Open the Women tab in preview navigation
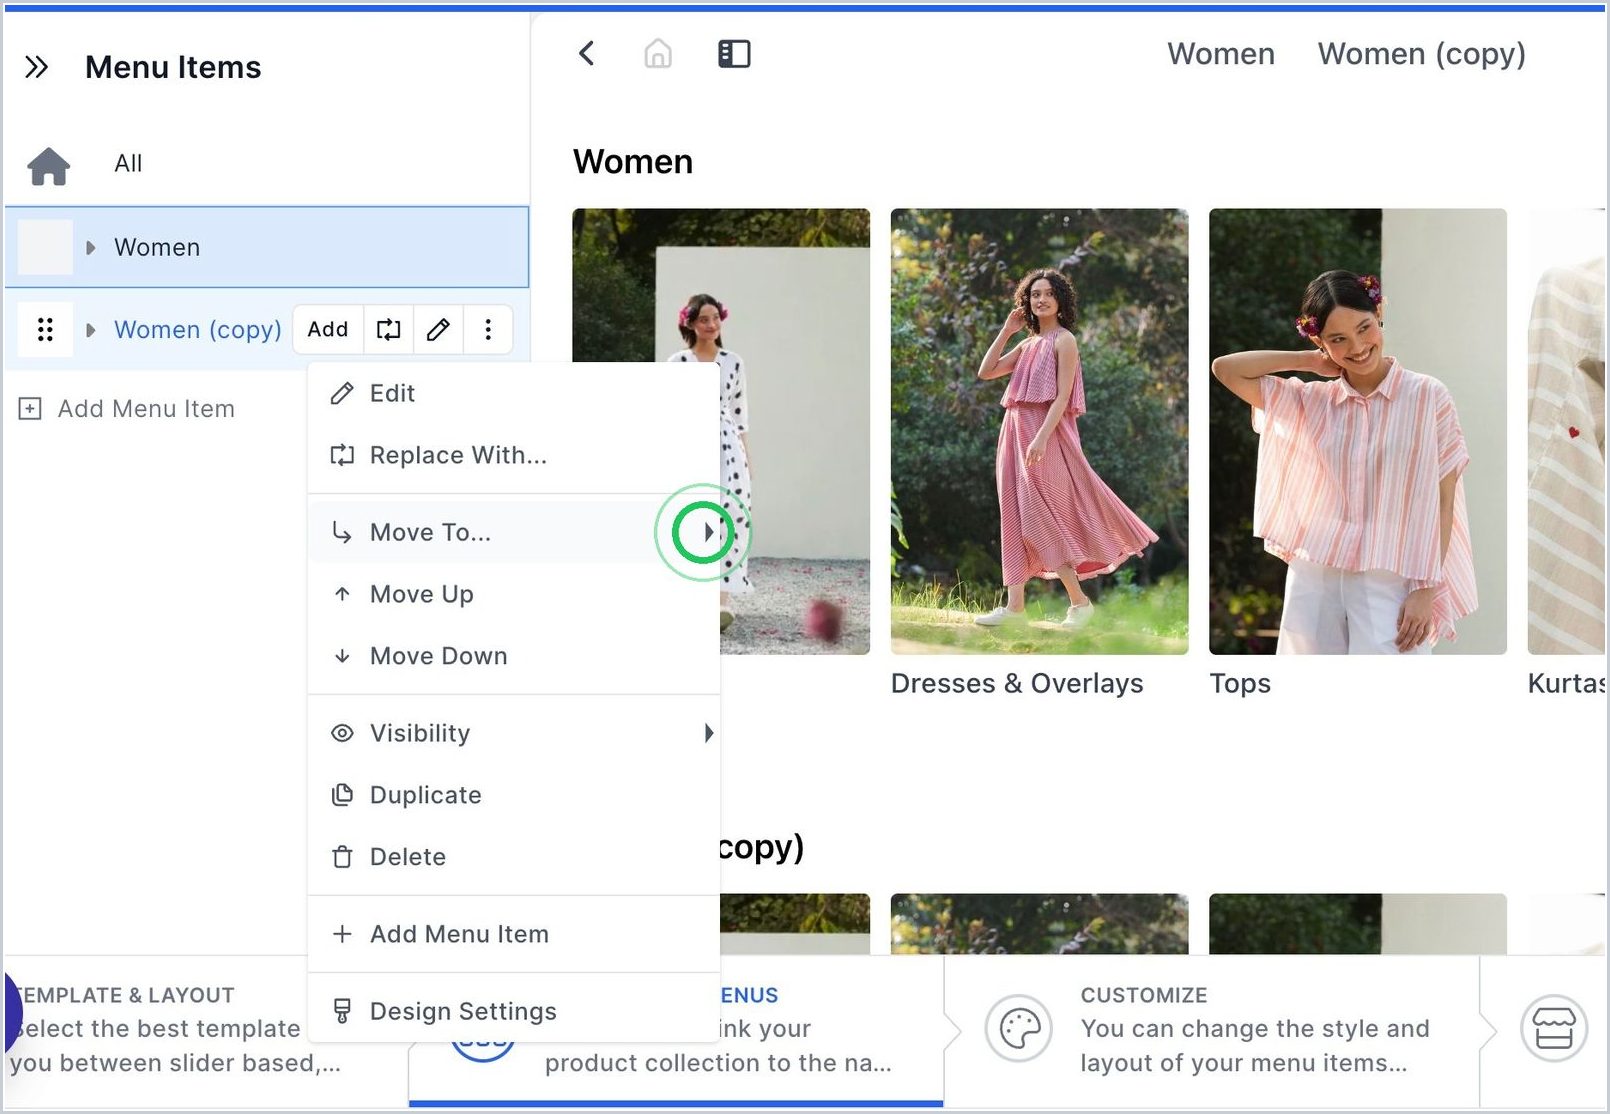Image resolution: width=1610 pixels, height=1114 pixels. (x=1221, y=54)
